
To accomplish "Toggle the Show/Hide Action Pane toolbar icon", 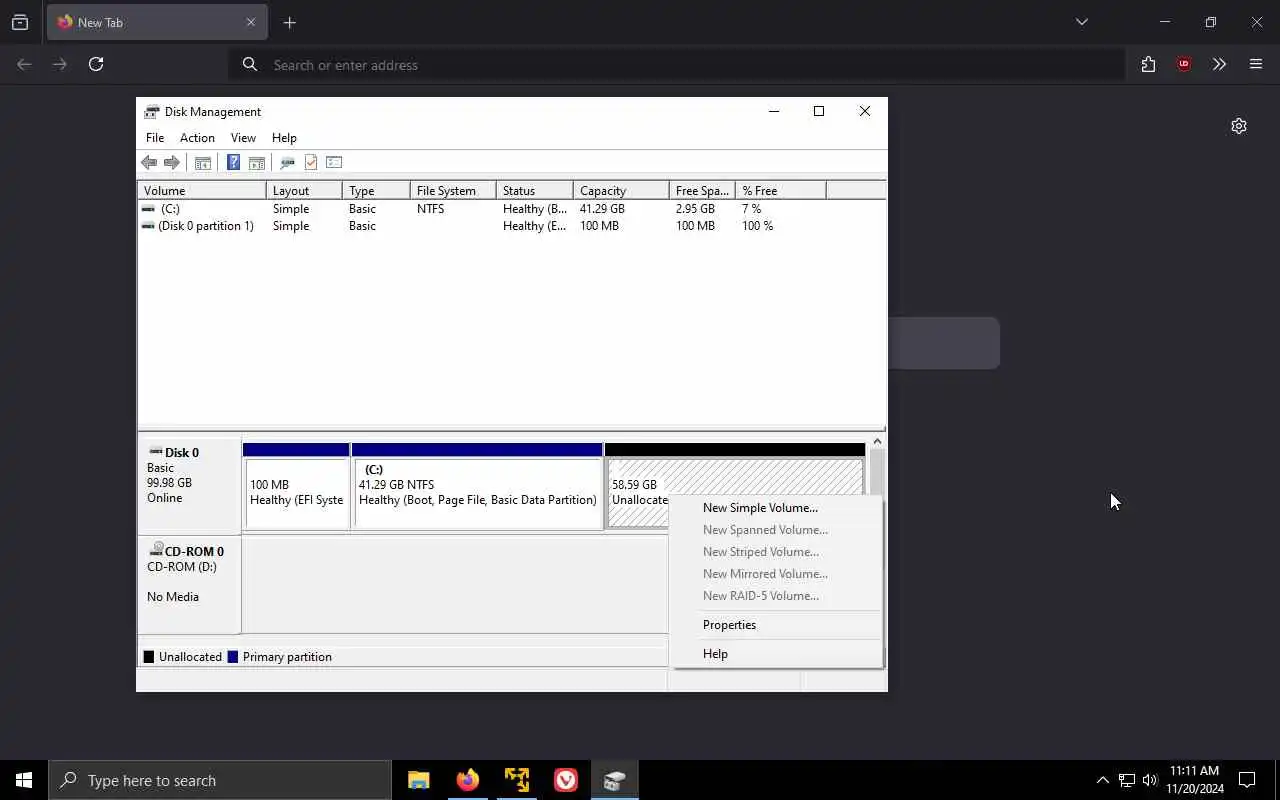I will click(x=256, y=162).
